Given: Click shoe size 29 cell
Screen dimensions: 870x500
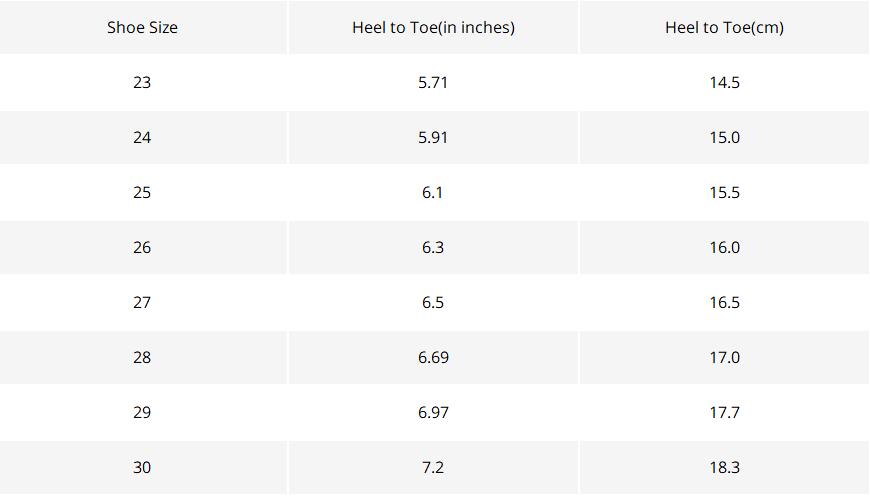Looking at the screenshot, I should (x=142, y=412).
